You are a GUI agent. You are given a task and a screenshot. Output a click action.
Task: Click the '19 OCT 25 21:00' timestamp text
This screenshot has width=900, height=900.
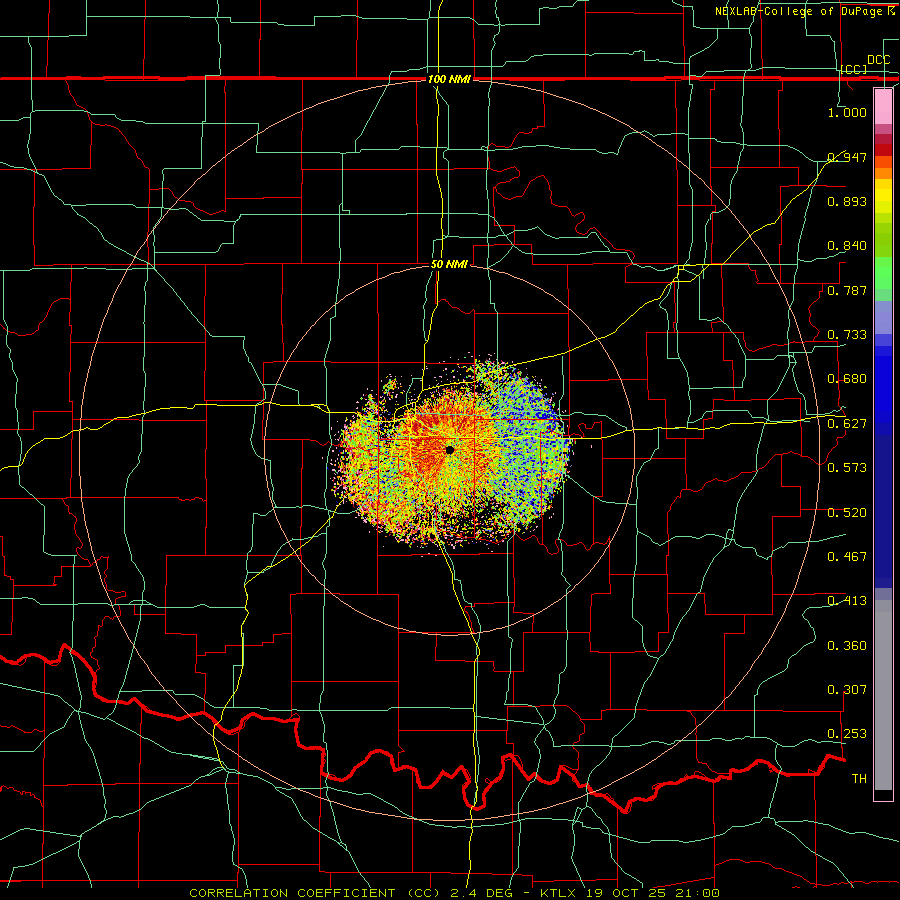[653, 893]
